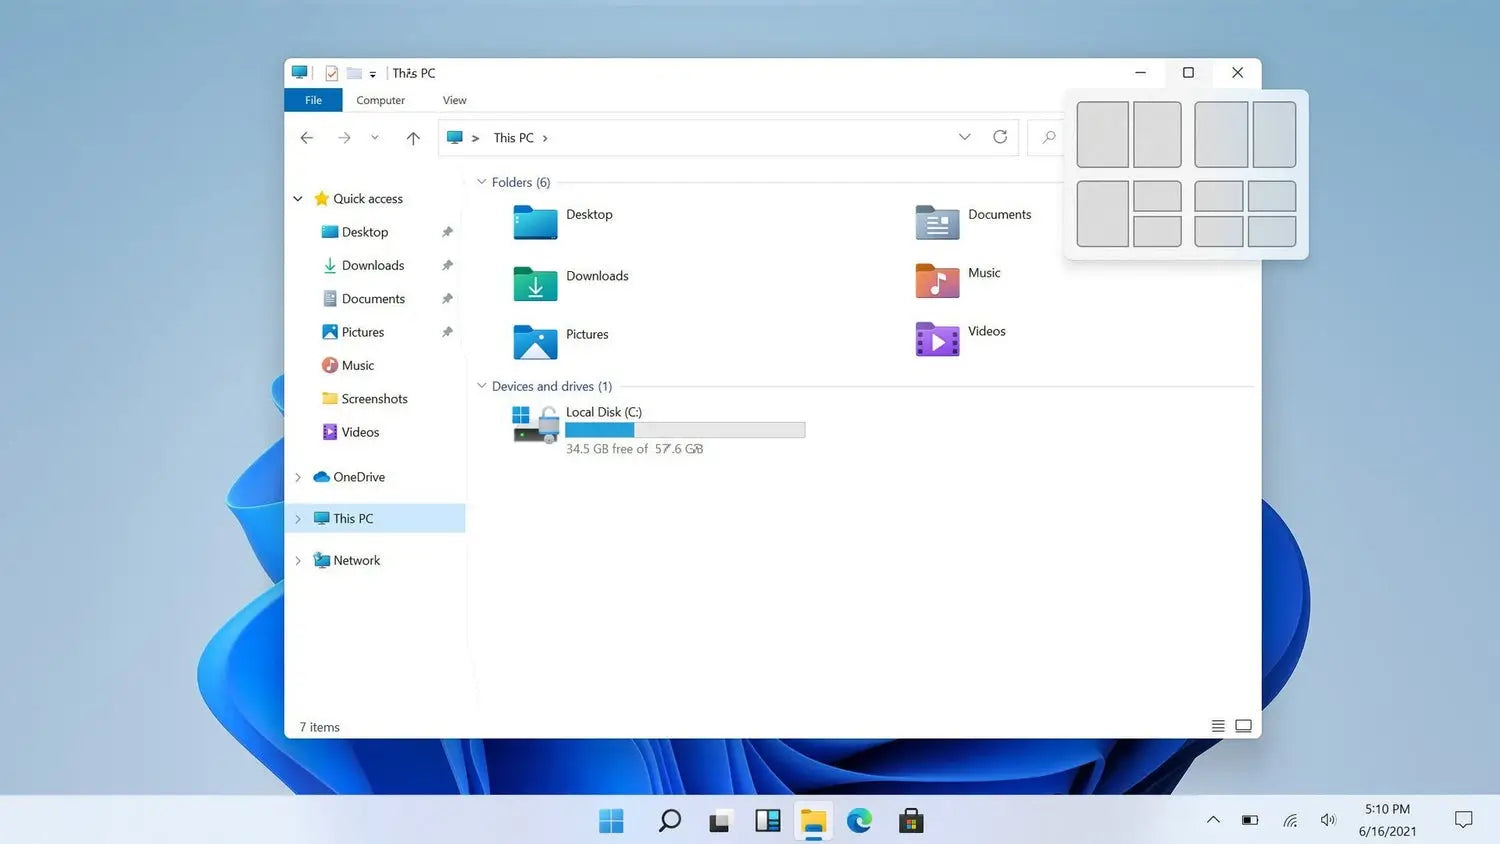
Task: Refresh the current folder view
Action: [x=1000, y=137]
